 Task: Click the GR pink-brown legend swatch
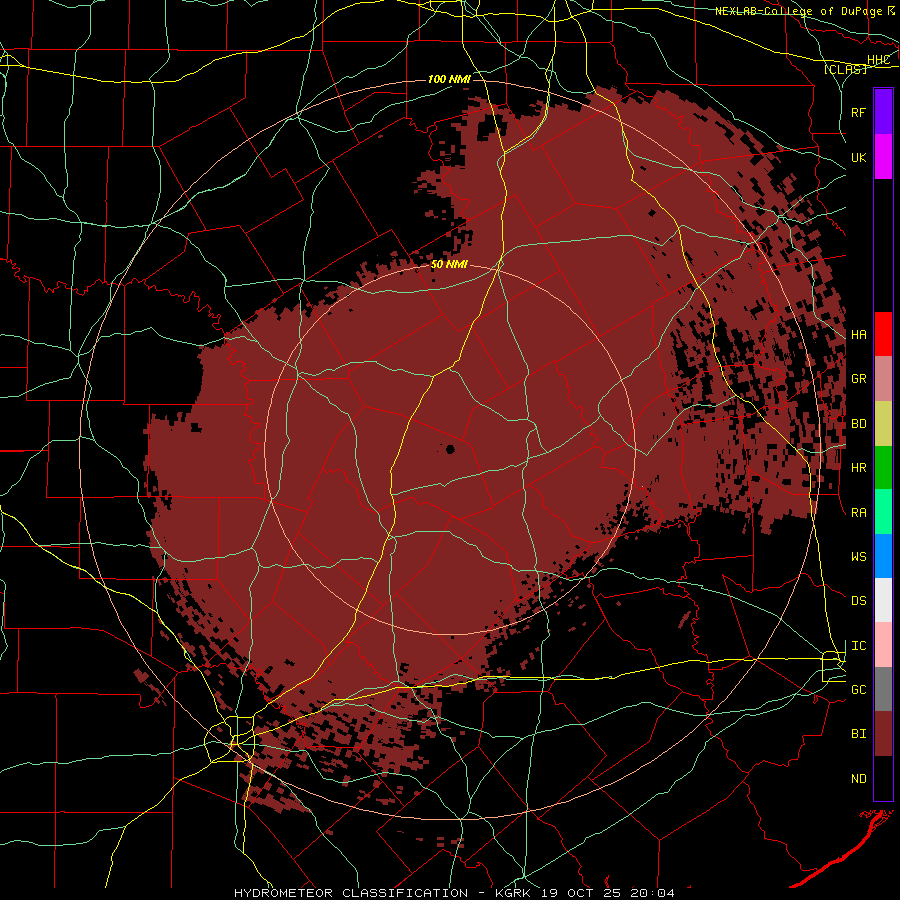pyautogui.click(x=883, y=379)
